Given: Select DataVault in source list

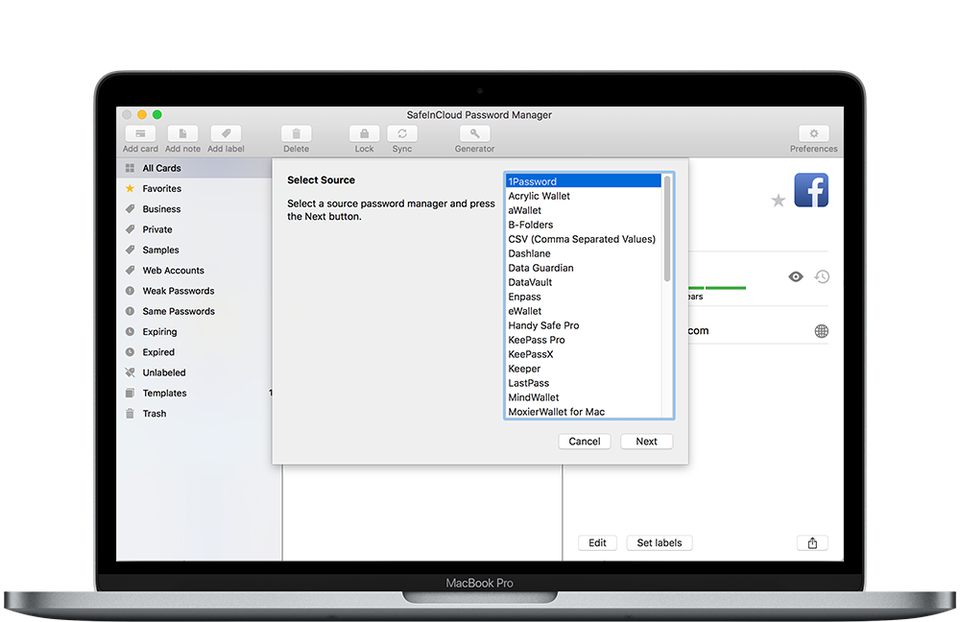Looking at the screenshot, I should point(583,282).
